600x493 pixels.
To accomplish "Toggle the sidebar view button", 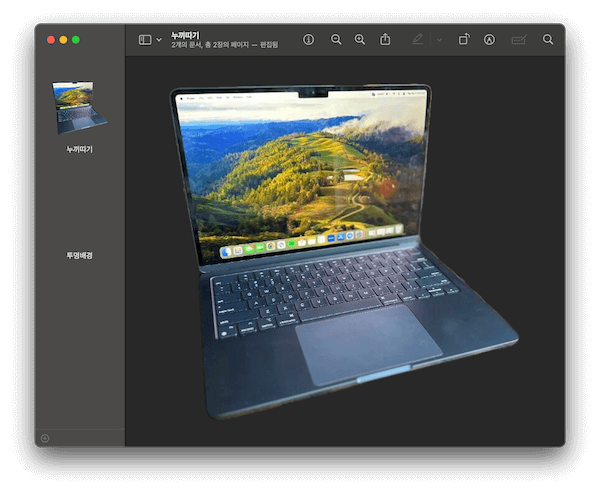I will pyautogui.click(x=145, y=40).
